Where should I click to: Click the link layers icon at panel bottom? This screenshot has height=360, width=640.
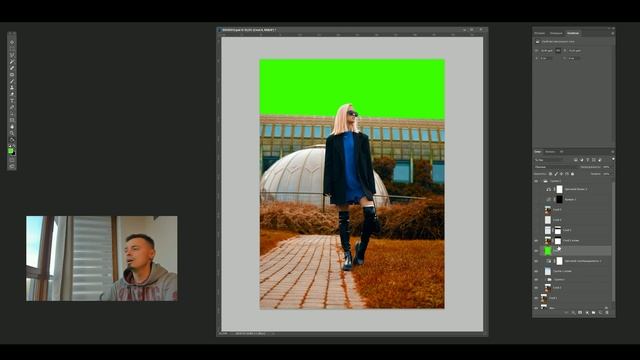click(567, 313)
